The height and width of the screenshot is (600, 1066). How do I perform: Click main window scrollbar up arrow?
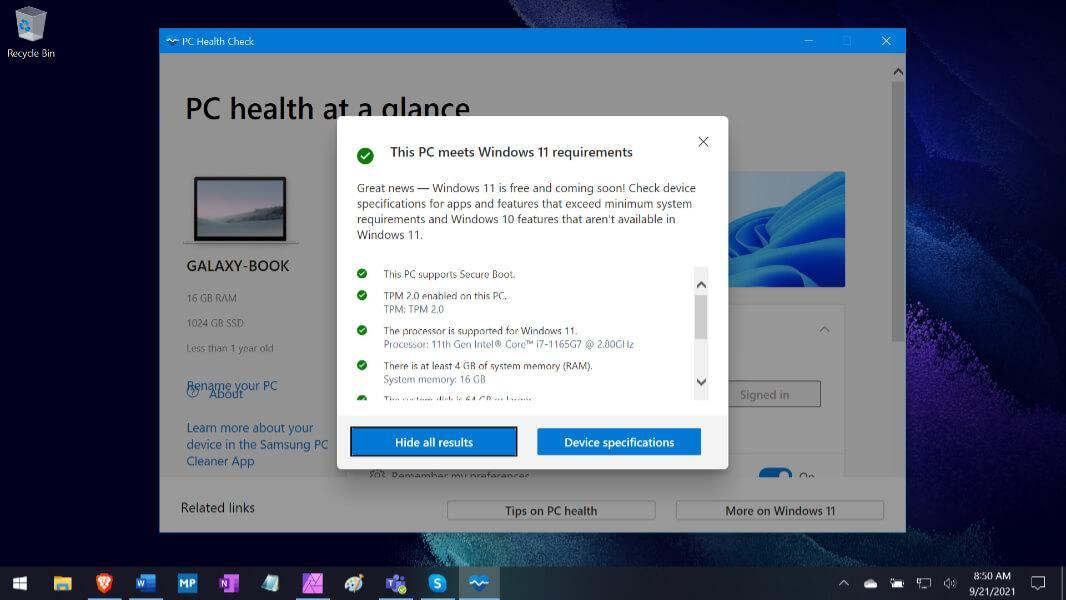click(898, 71)
